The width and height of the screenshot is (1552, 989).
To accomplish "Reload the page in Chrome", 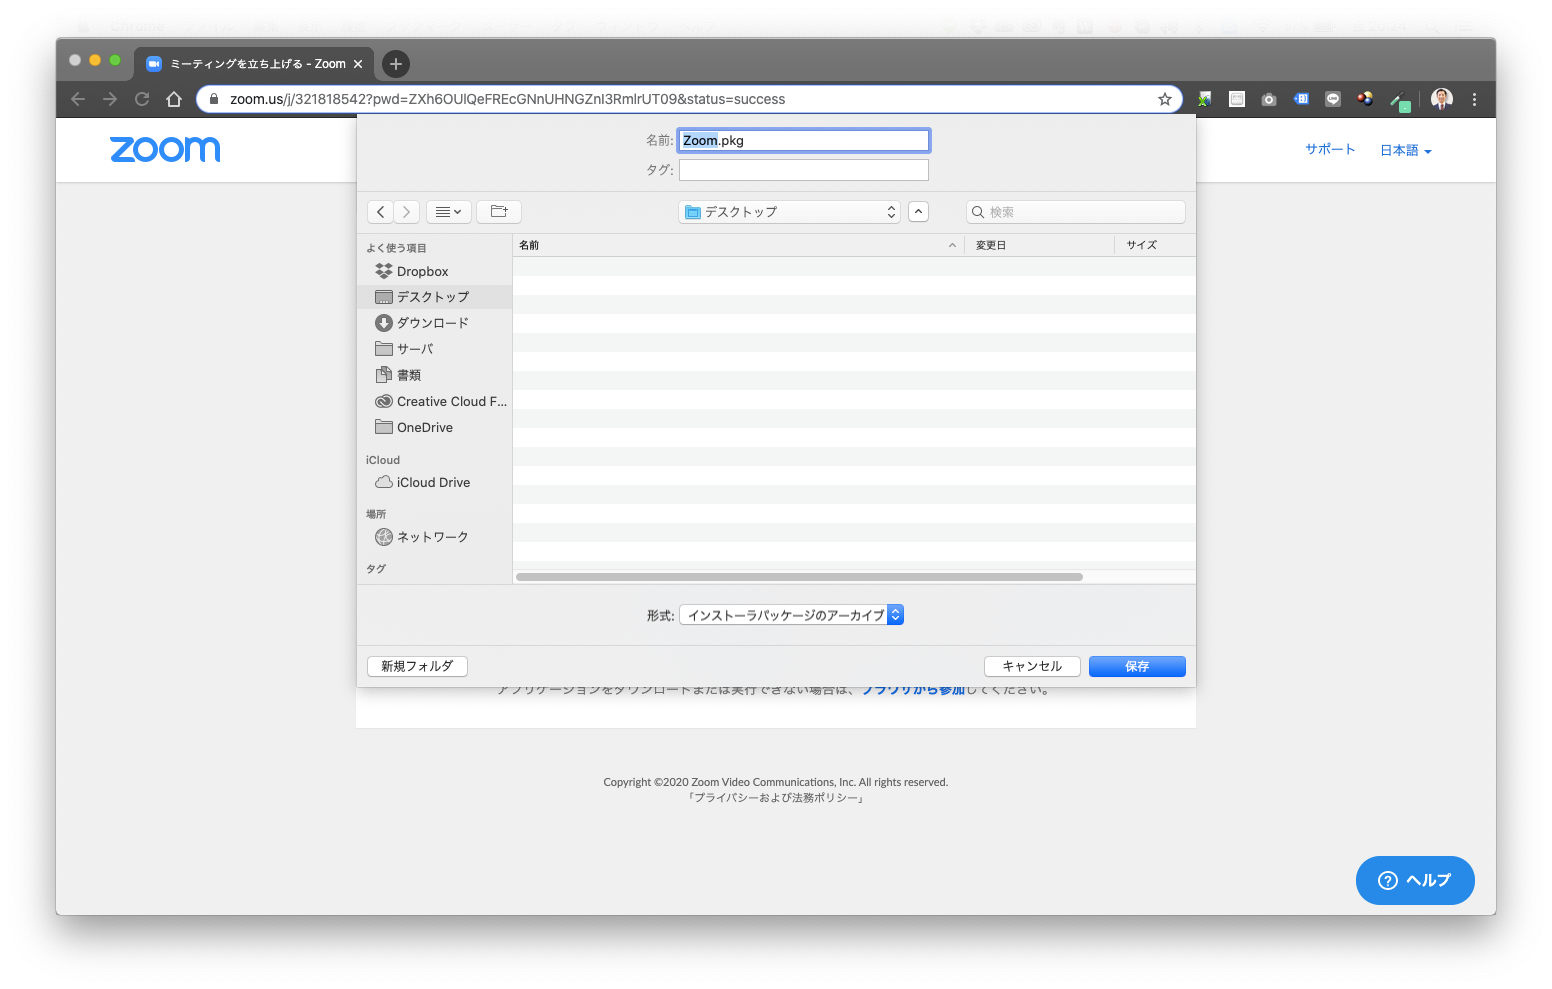I will pos(142,99).
